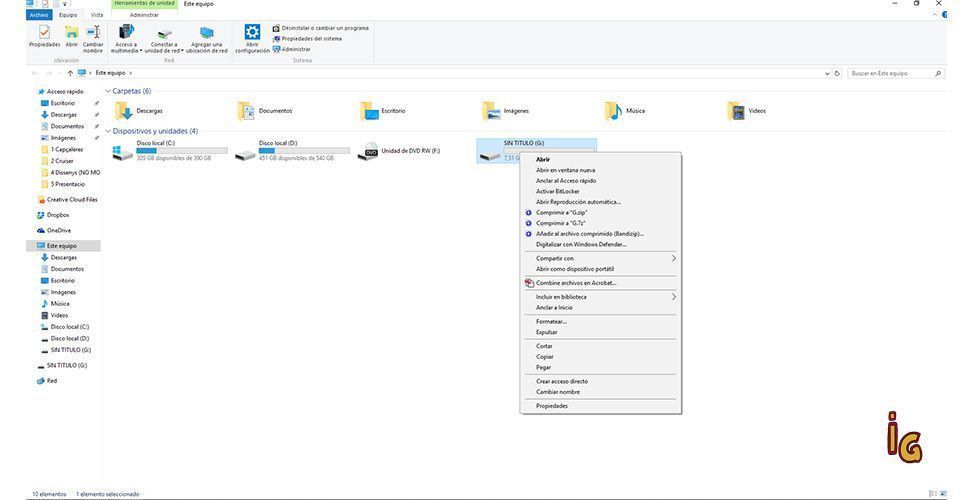This screenshot has width=975, height=500.
Task: Click the up-one-level arrow
Action: (x=70, y=73)
